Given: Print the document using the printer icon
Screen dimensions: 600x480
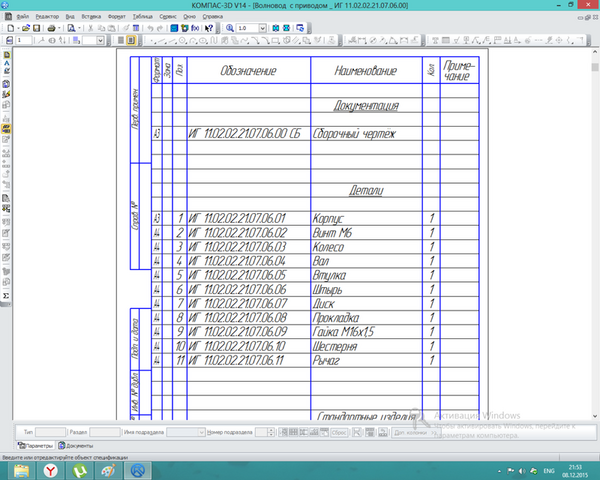Looking at the screenshot, I should 51,28.
